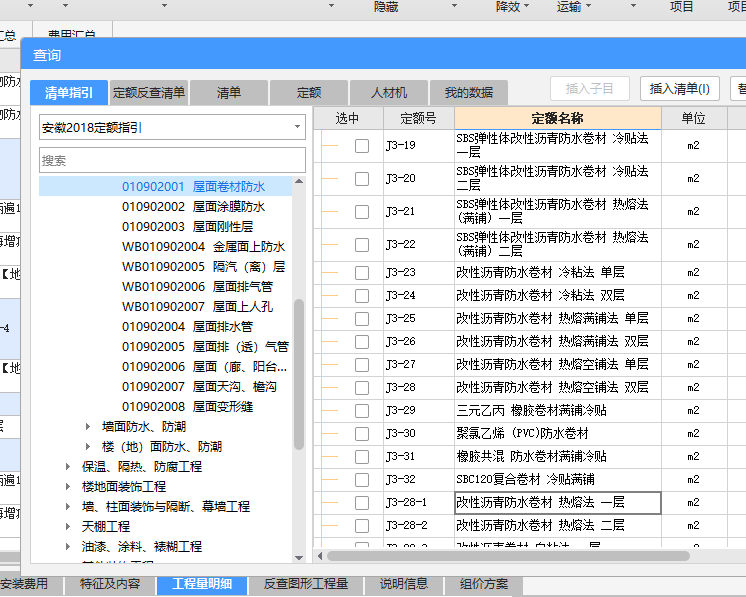The image size is (746, 597).
Task: Enable the J3-25 checkbox
Action: (362, 319)
